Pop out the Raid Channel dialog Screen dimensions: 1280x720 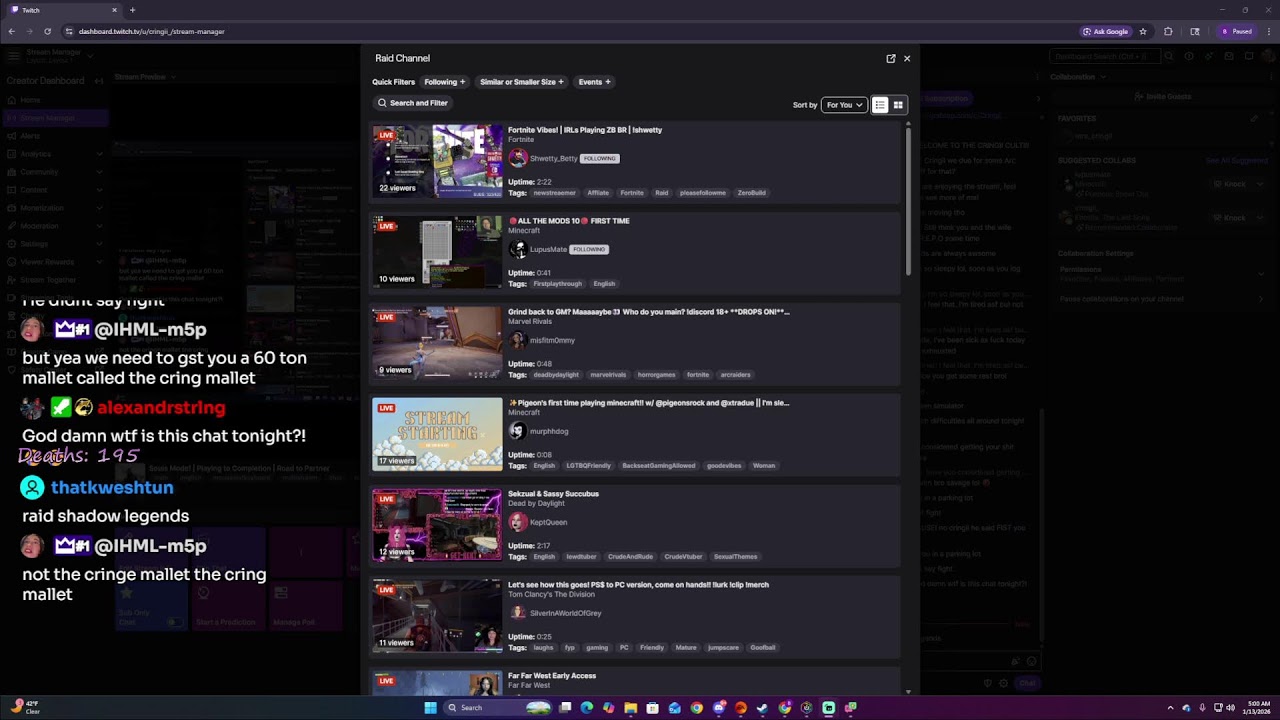pyautogui.click(x=891, y=58)
